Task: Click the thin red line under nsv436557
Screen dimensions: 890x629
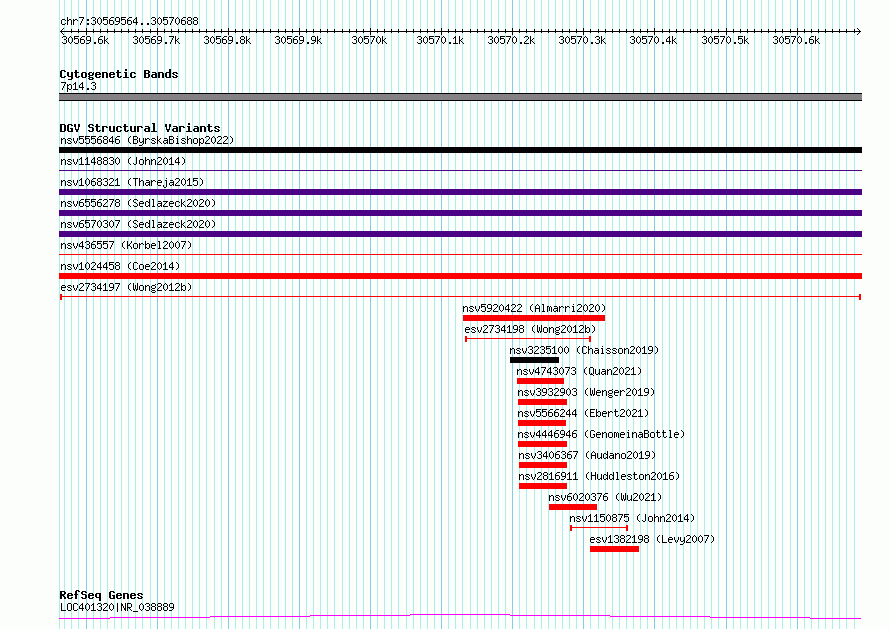Action: click(x=460, y=255)
